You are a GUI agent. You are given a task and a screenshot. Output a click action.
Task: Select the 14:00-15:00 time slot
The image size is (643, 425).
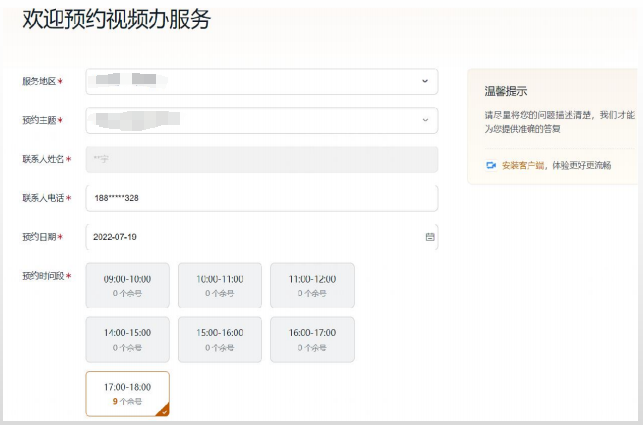click(x=128, y=339)
